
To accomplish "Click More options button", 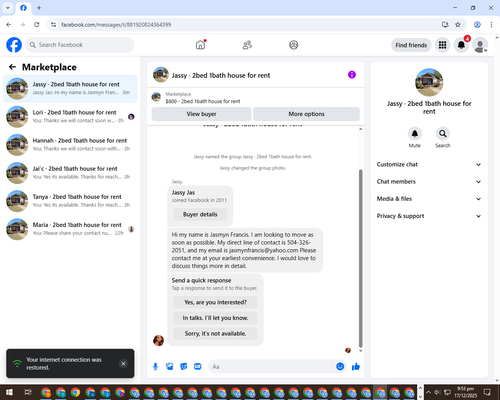I will click(306, 114).
